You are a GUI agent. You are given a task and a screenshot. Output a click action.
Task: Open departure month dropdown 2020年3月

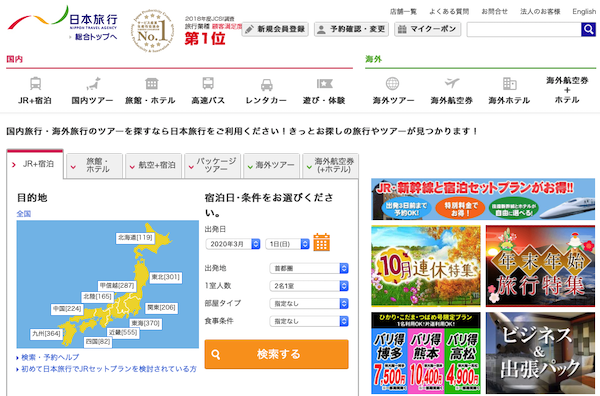233,244
